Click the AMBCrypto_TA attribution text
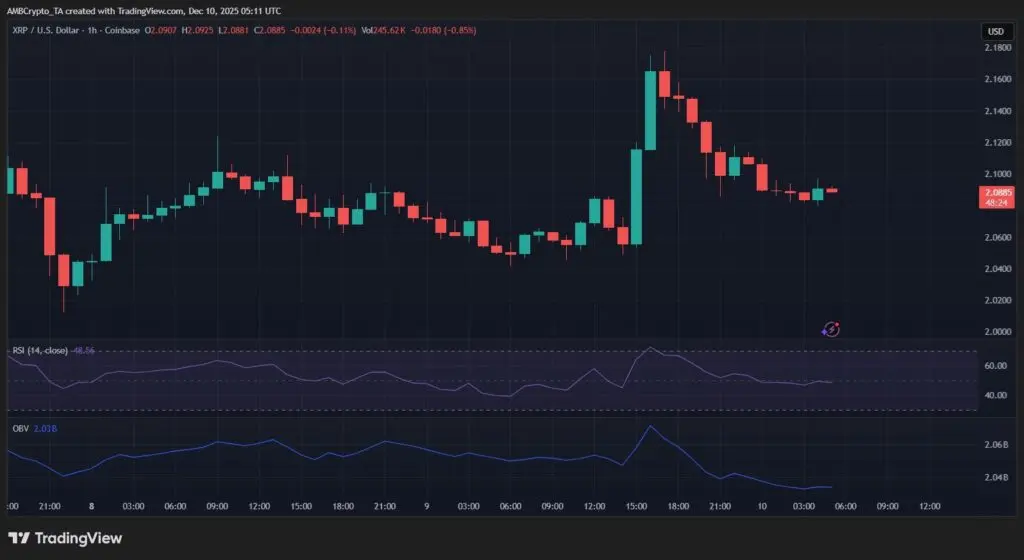Image resolution: width=1024 pixels, height=560 pixels. (x=43, y=7)
